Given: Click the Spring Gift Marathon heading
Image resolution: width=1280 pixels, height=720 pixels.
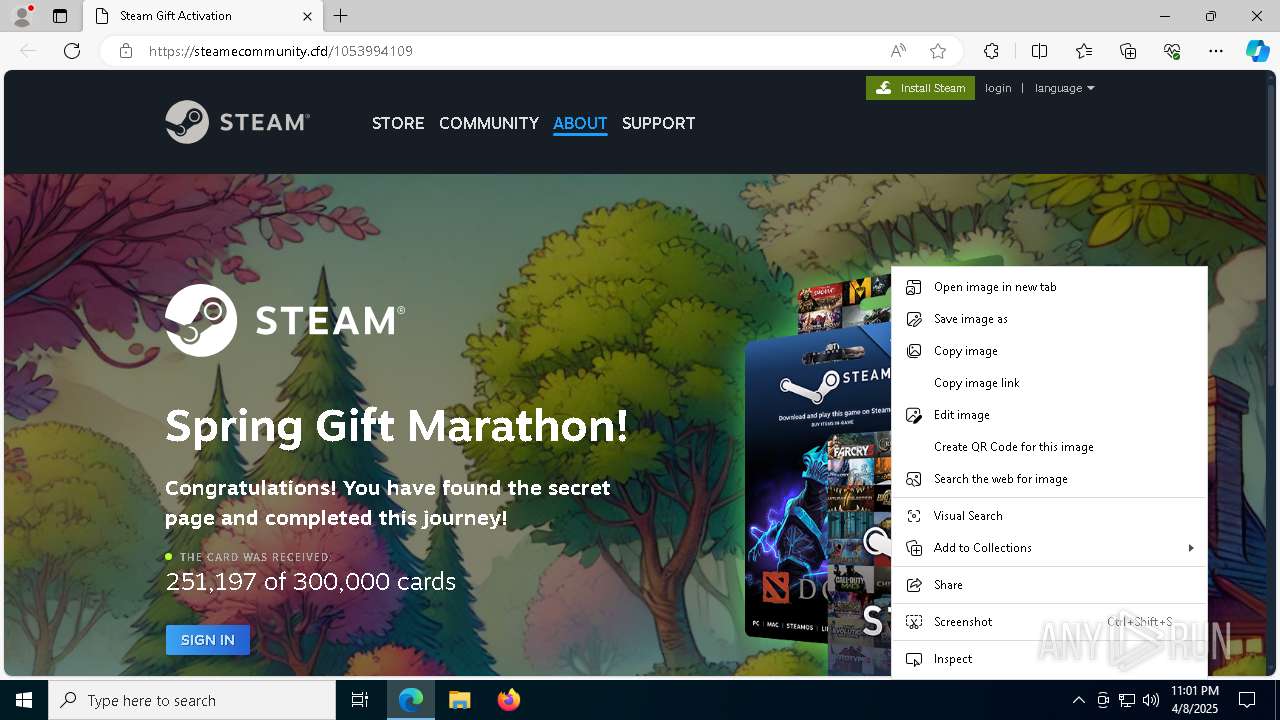Looking at the screenshot, I should pos(397,427).
